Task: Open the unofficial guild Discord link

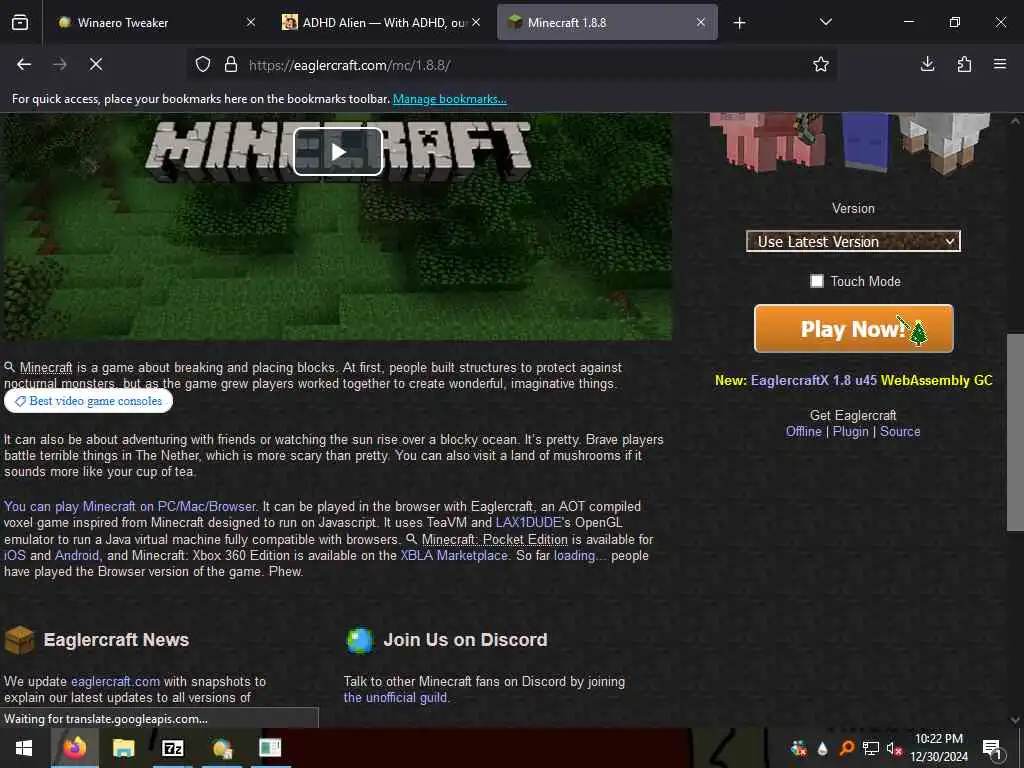Action: pyautogui.click(x=395, y=697)
